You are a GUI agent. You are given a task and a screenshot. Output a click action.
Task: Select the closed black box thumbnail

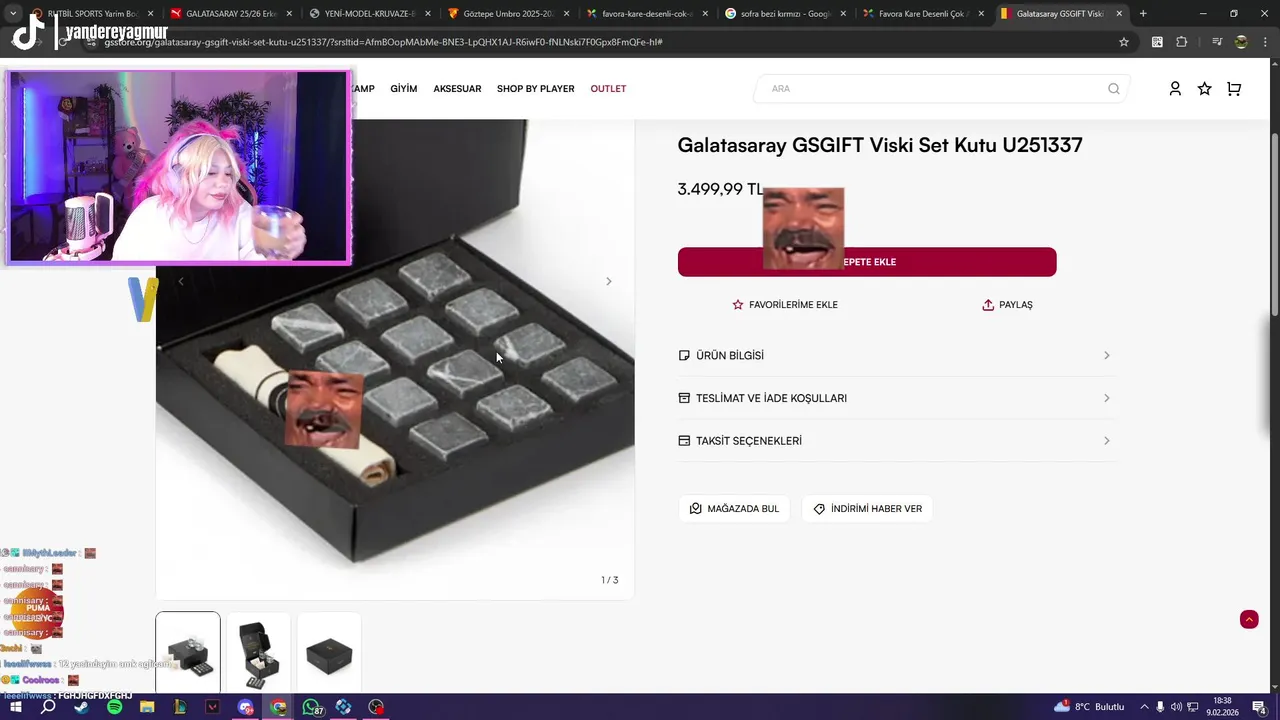pos(329,654)
